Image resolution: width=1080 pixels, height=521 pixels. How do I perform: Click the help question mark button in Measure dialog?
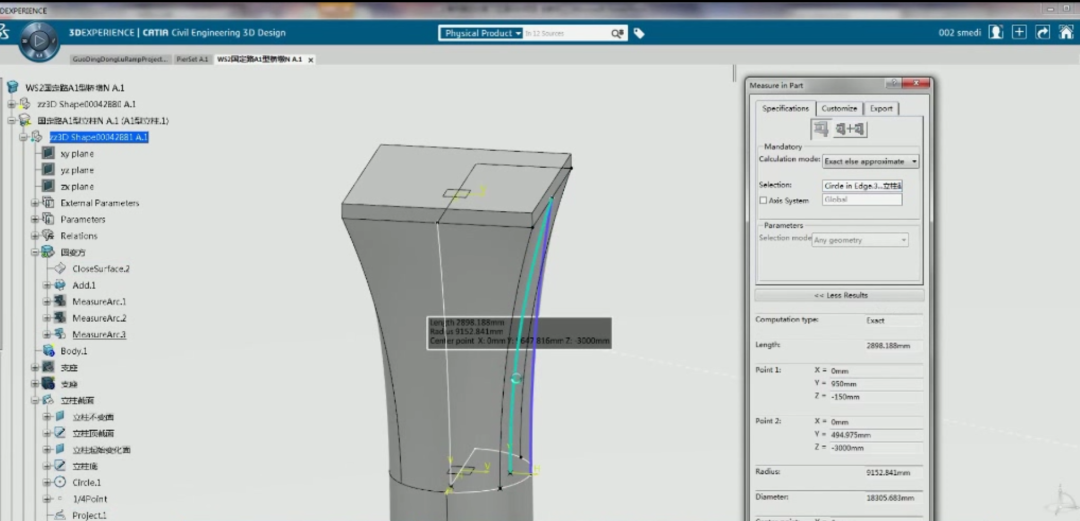point(893,85)
